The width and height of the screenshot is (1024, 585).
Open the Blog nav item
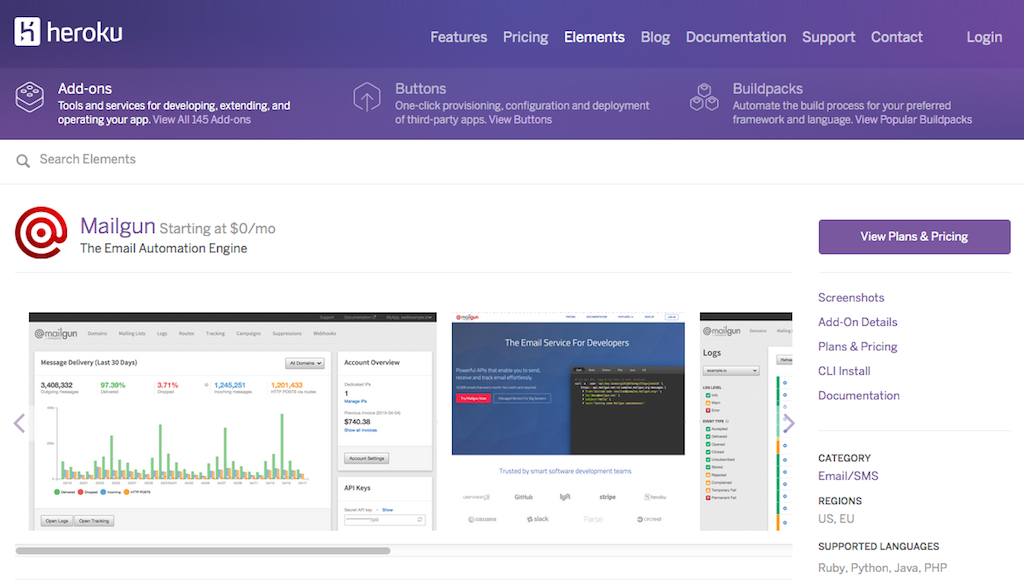[x=655, y=37]
